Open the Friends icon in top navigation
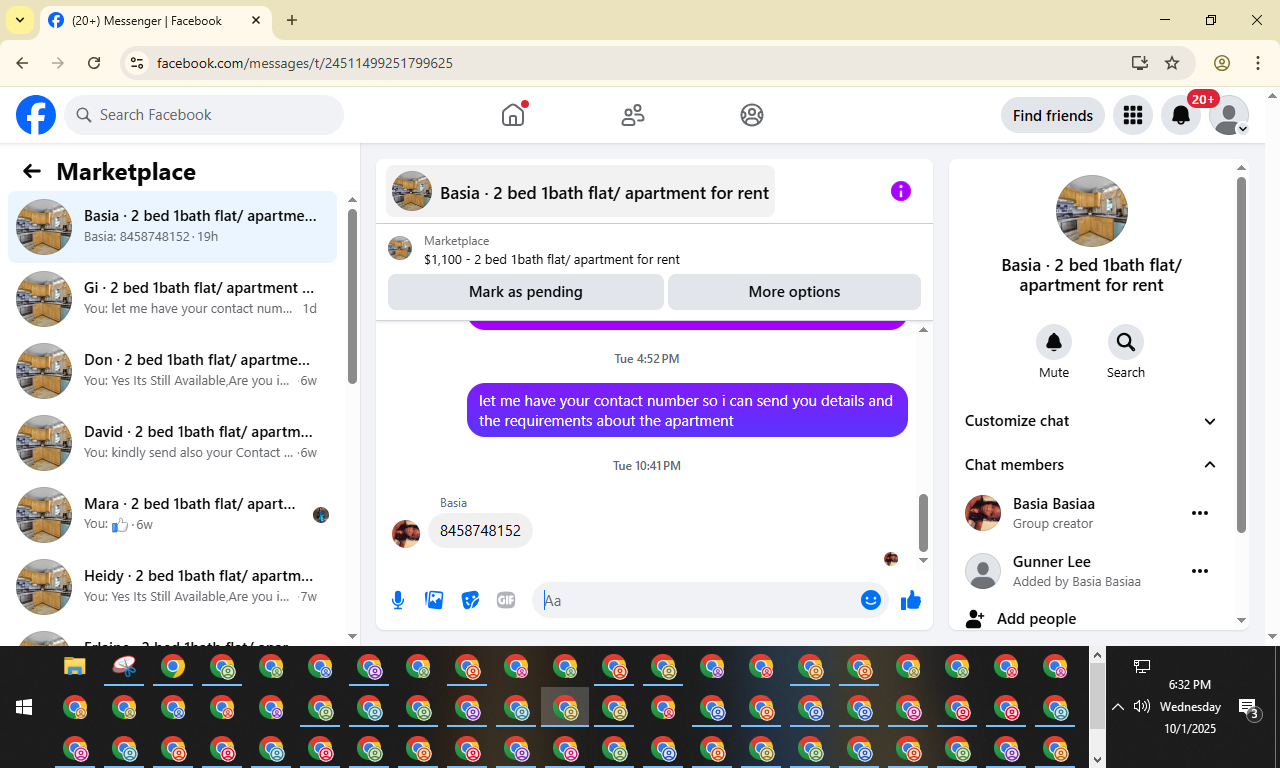Screen dimensions: 1280x768 pos(633,115)
